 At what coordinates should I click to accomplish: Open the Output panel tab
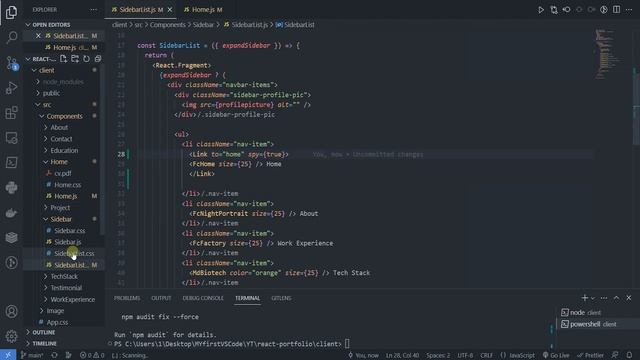161,298
